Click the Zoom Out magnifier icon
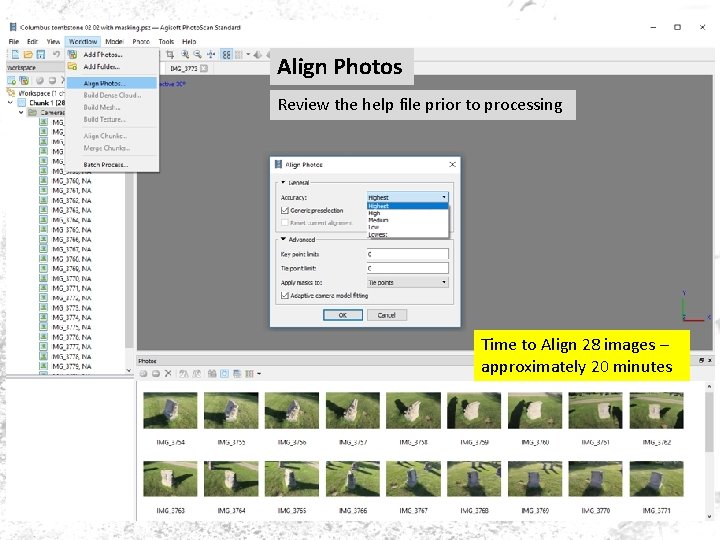 (198, 55)
